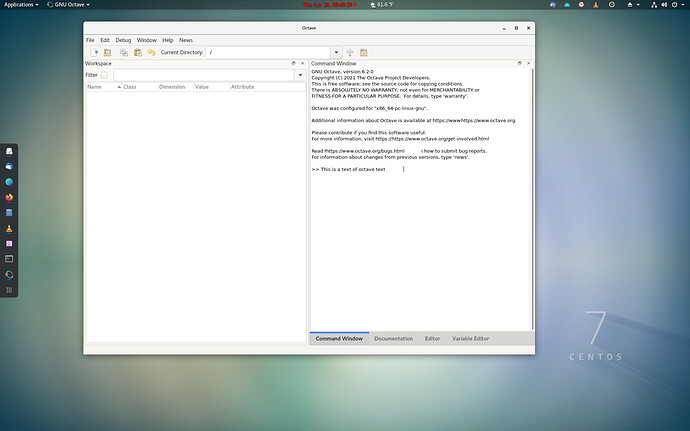Click the Undo arrow toolbar icon
This screenshot has width=690, height=431.
click(x=151, y=52)
